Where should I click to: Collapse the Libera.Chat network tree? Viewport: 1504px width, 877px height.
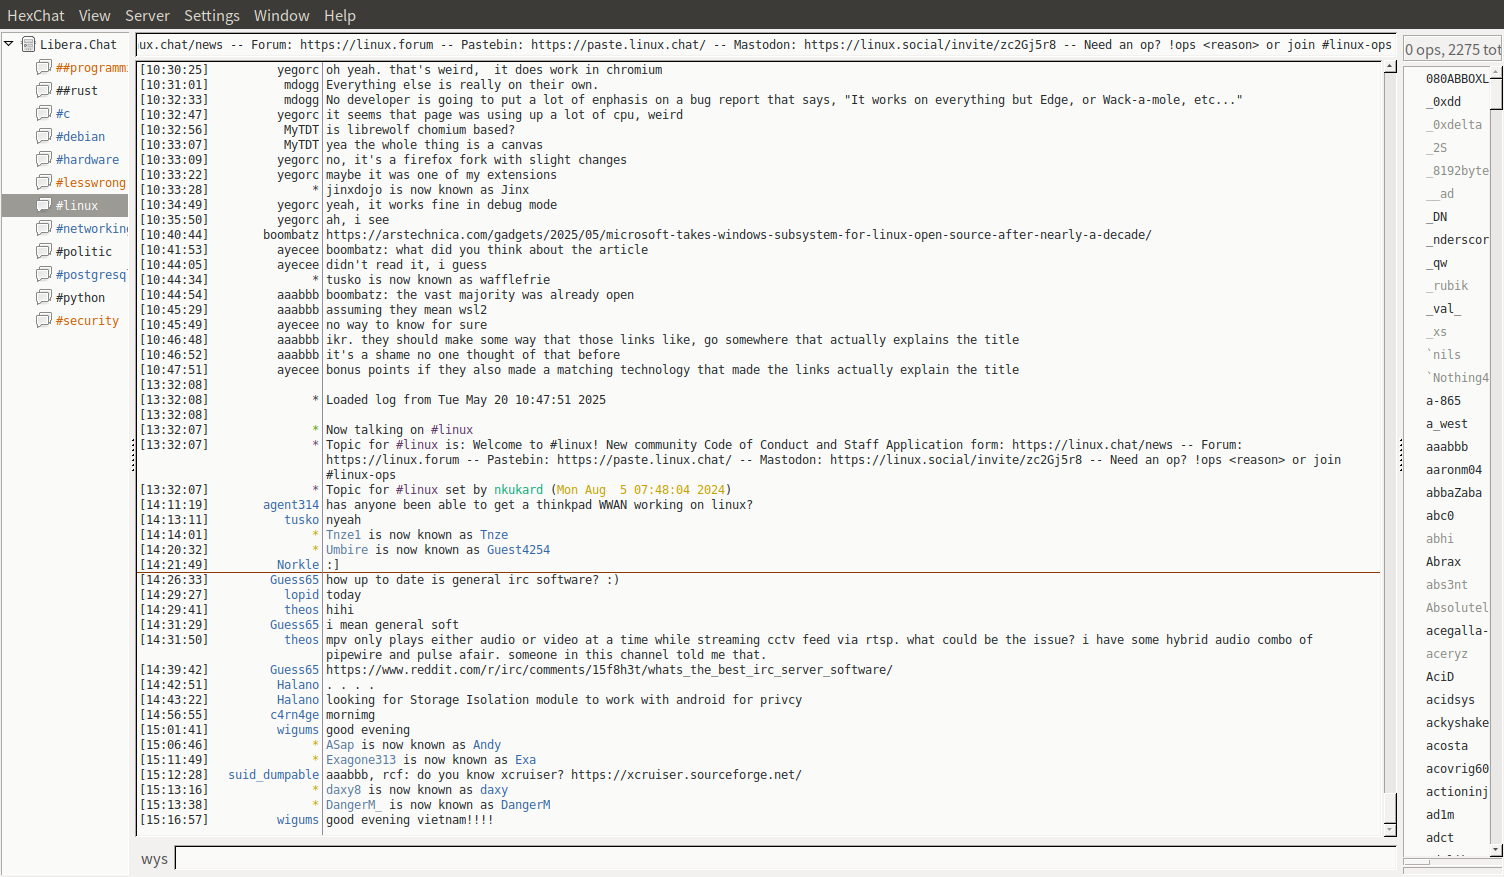pyautogui.click(x=9, y=44)
